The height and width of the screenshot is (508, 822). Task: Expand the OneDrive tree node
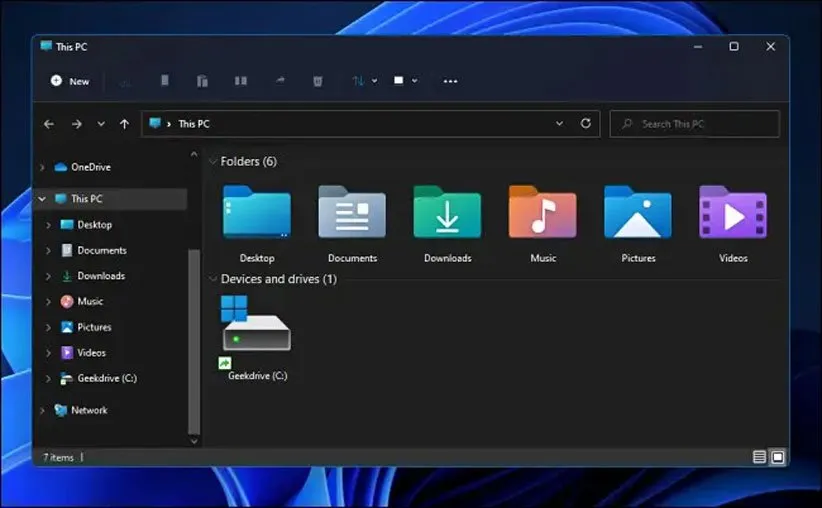pos(42,167)
